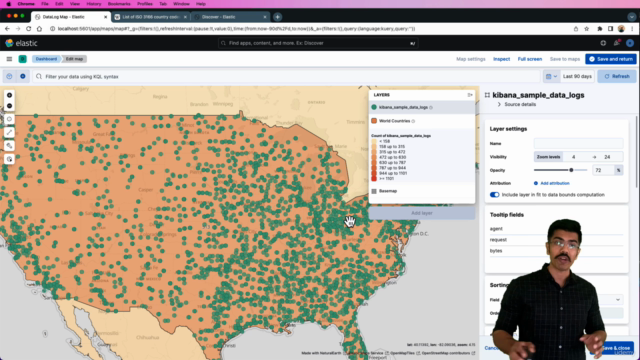Reload the browser page
Image resolution: width=640 pixels, height=360 pixels.
click(x=29, y=29)
